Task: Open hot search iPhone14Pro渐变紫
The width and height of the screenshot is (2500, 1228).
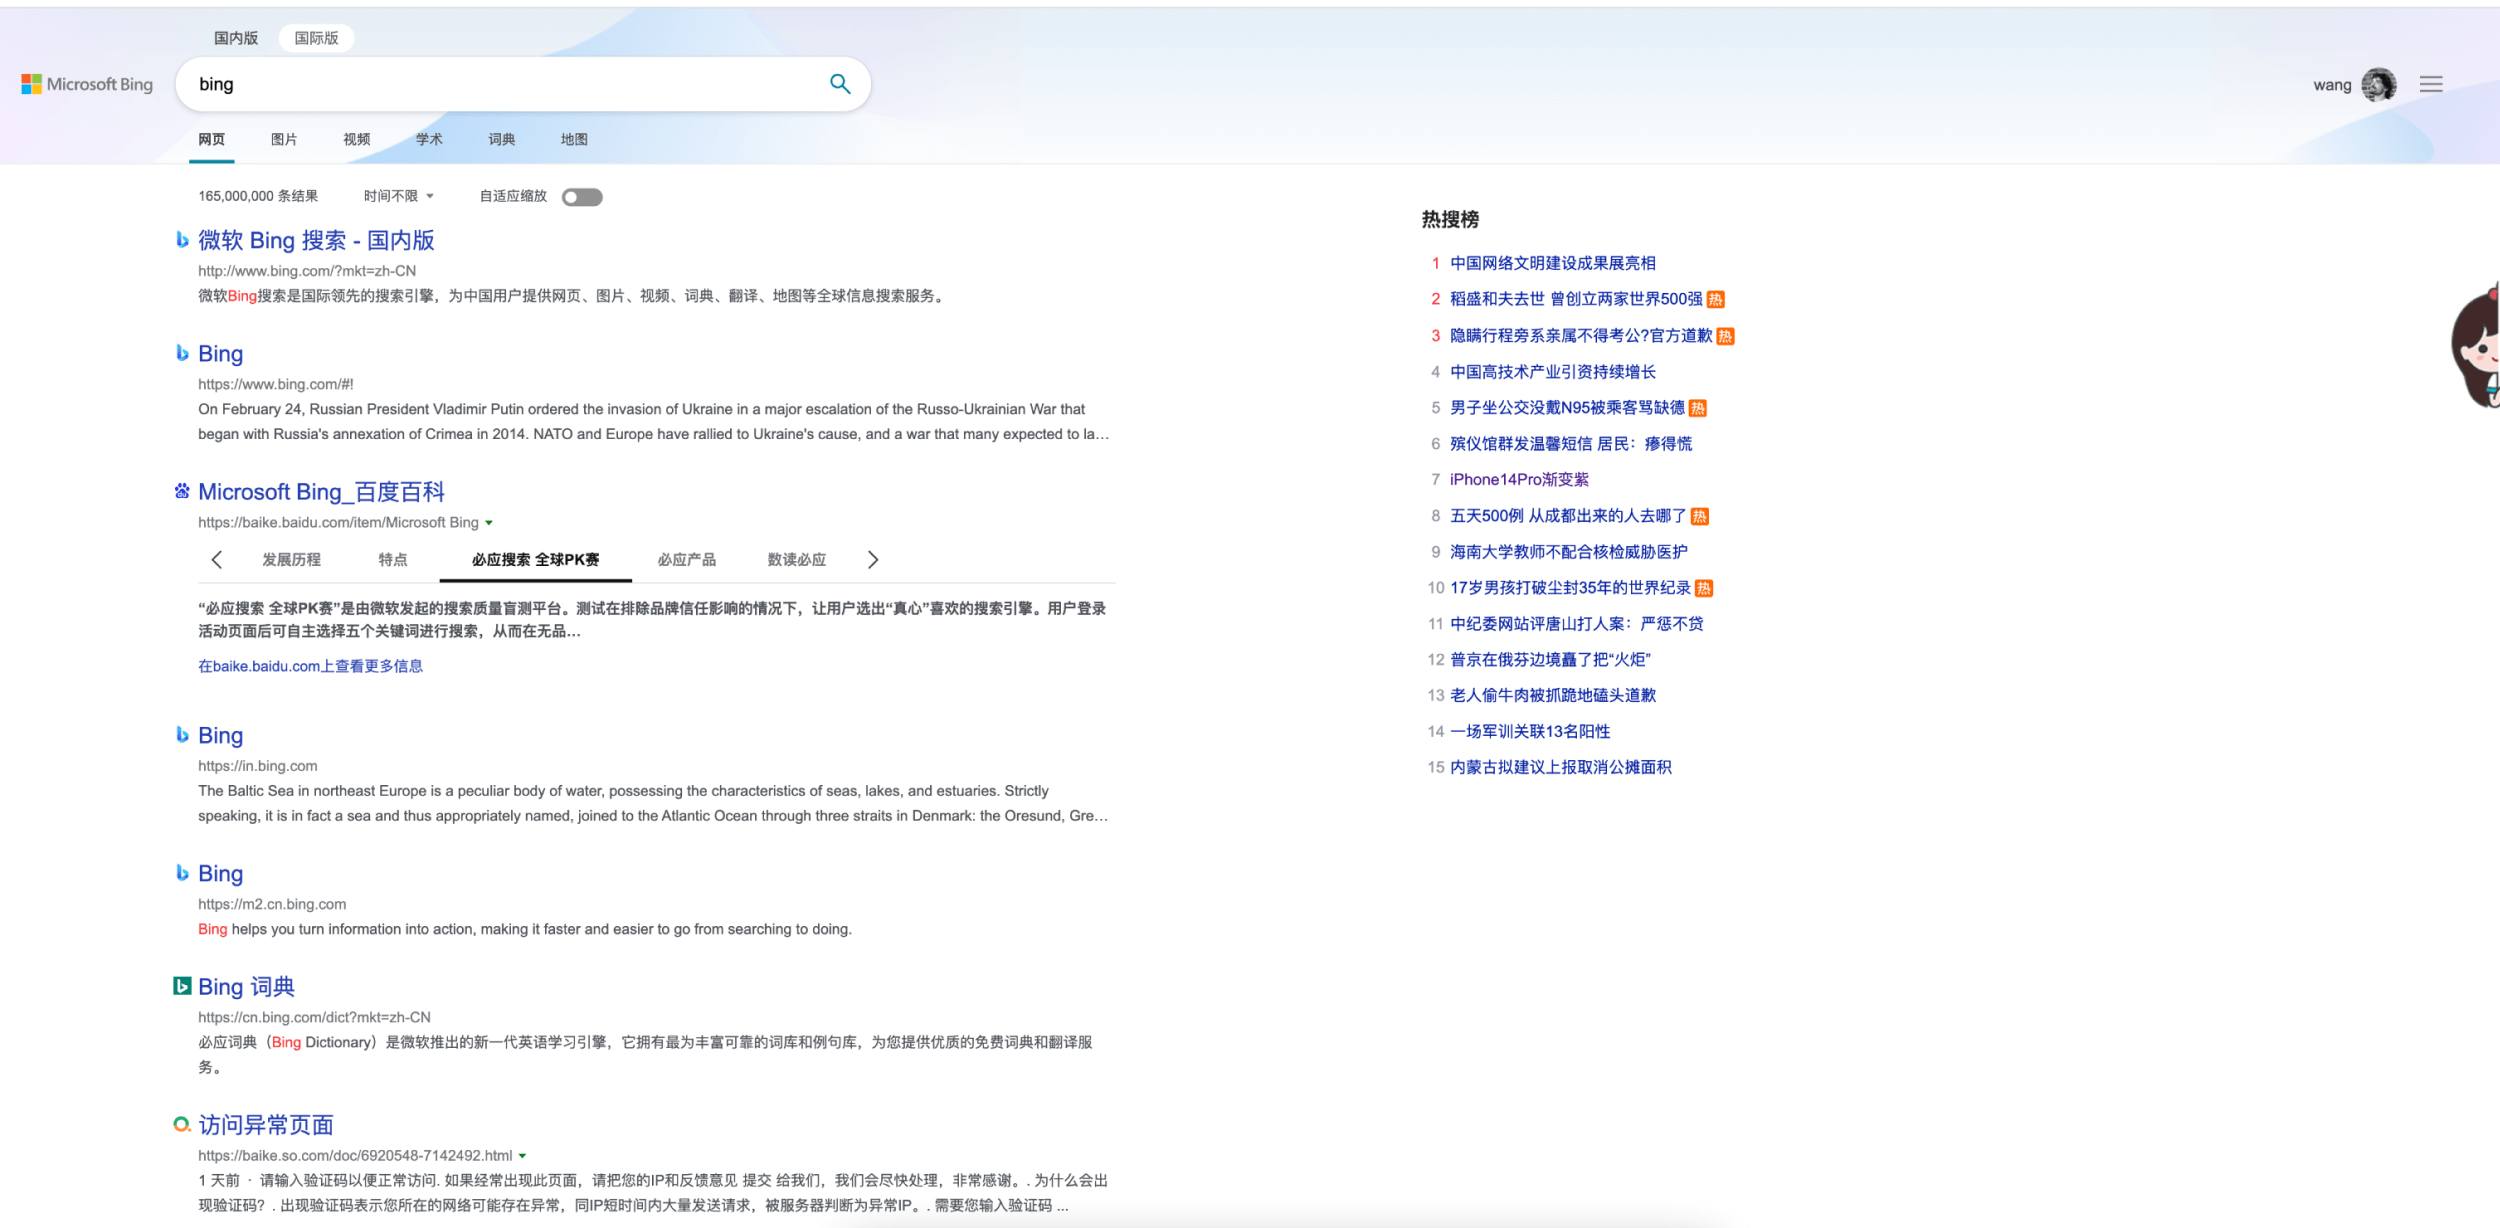Action: (x=1519, y=479)
